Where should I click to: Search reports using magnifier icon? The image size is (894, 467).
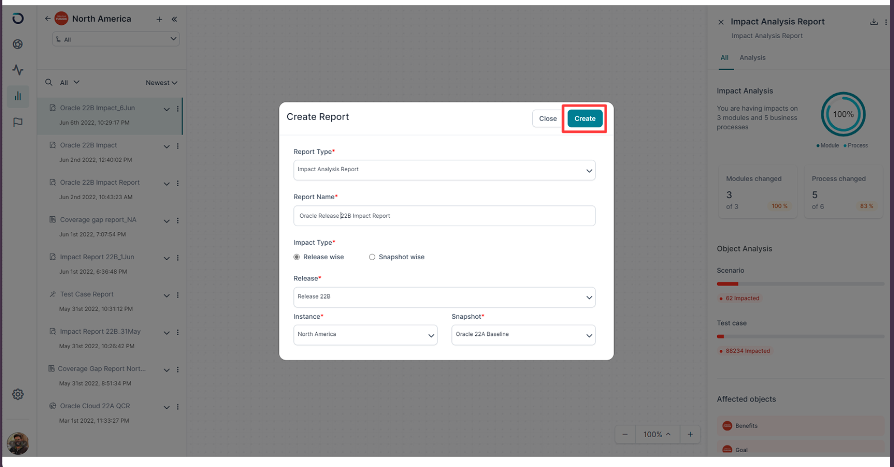coord(49,83)
